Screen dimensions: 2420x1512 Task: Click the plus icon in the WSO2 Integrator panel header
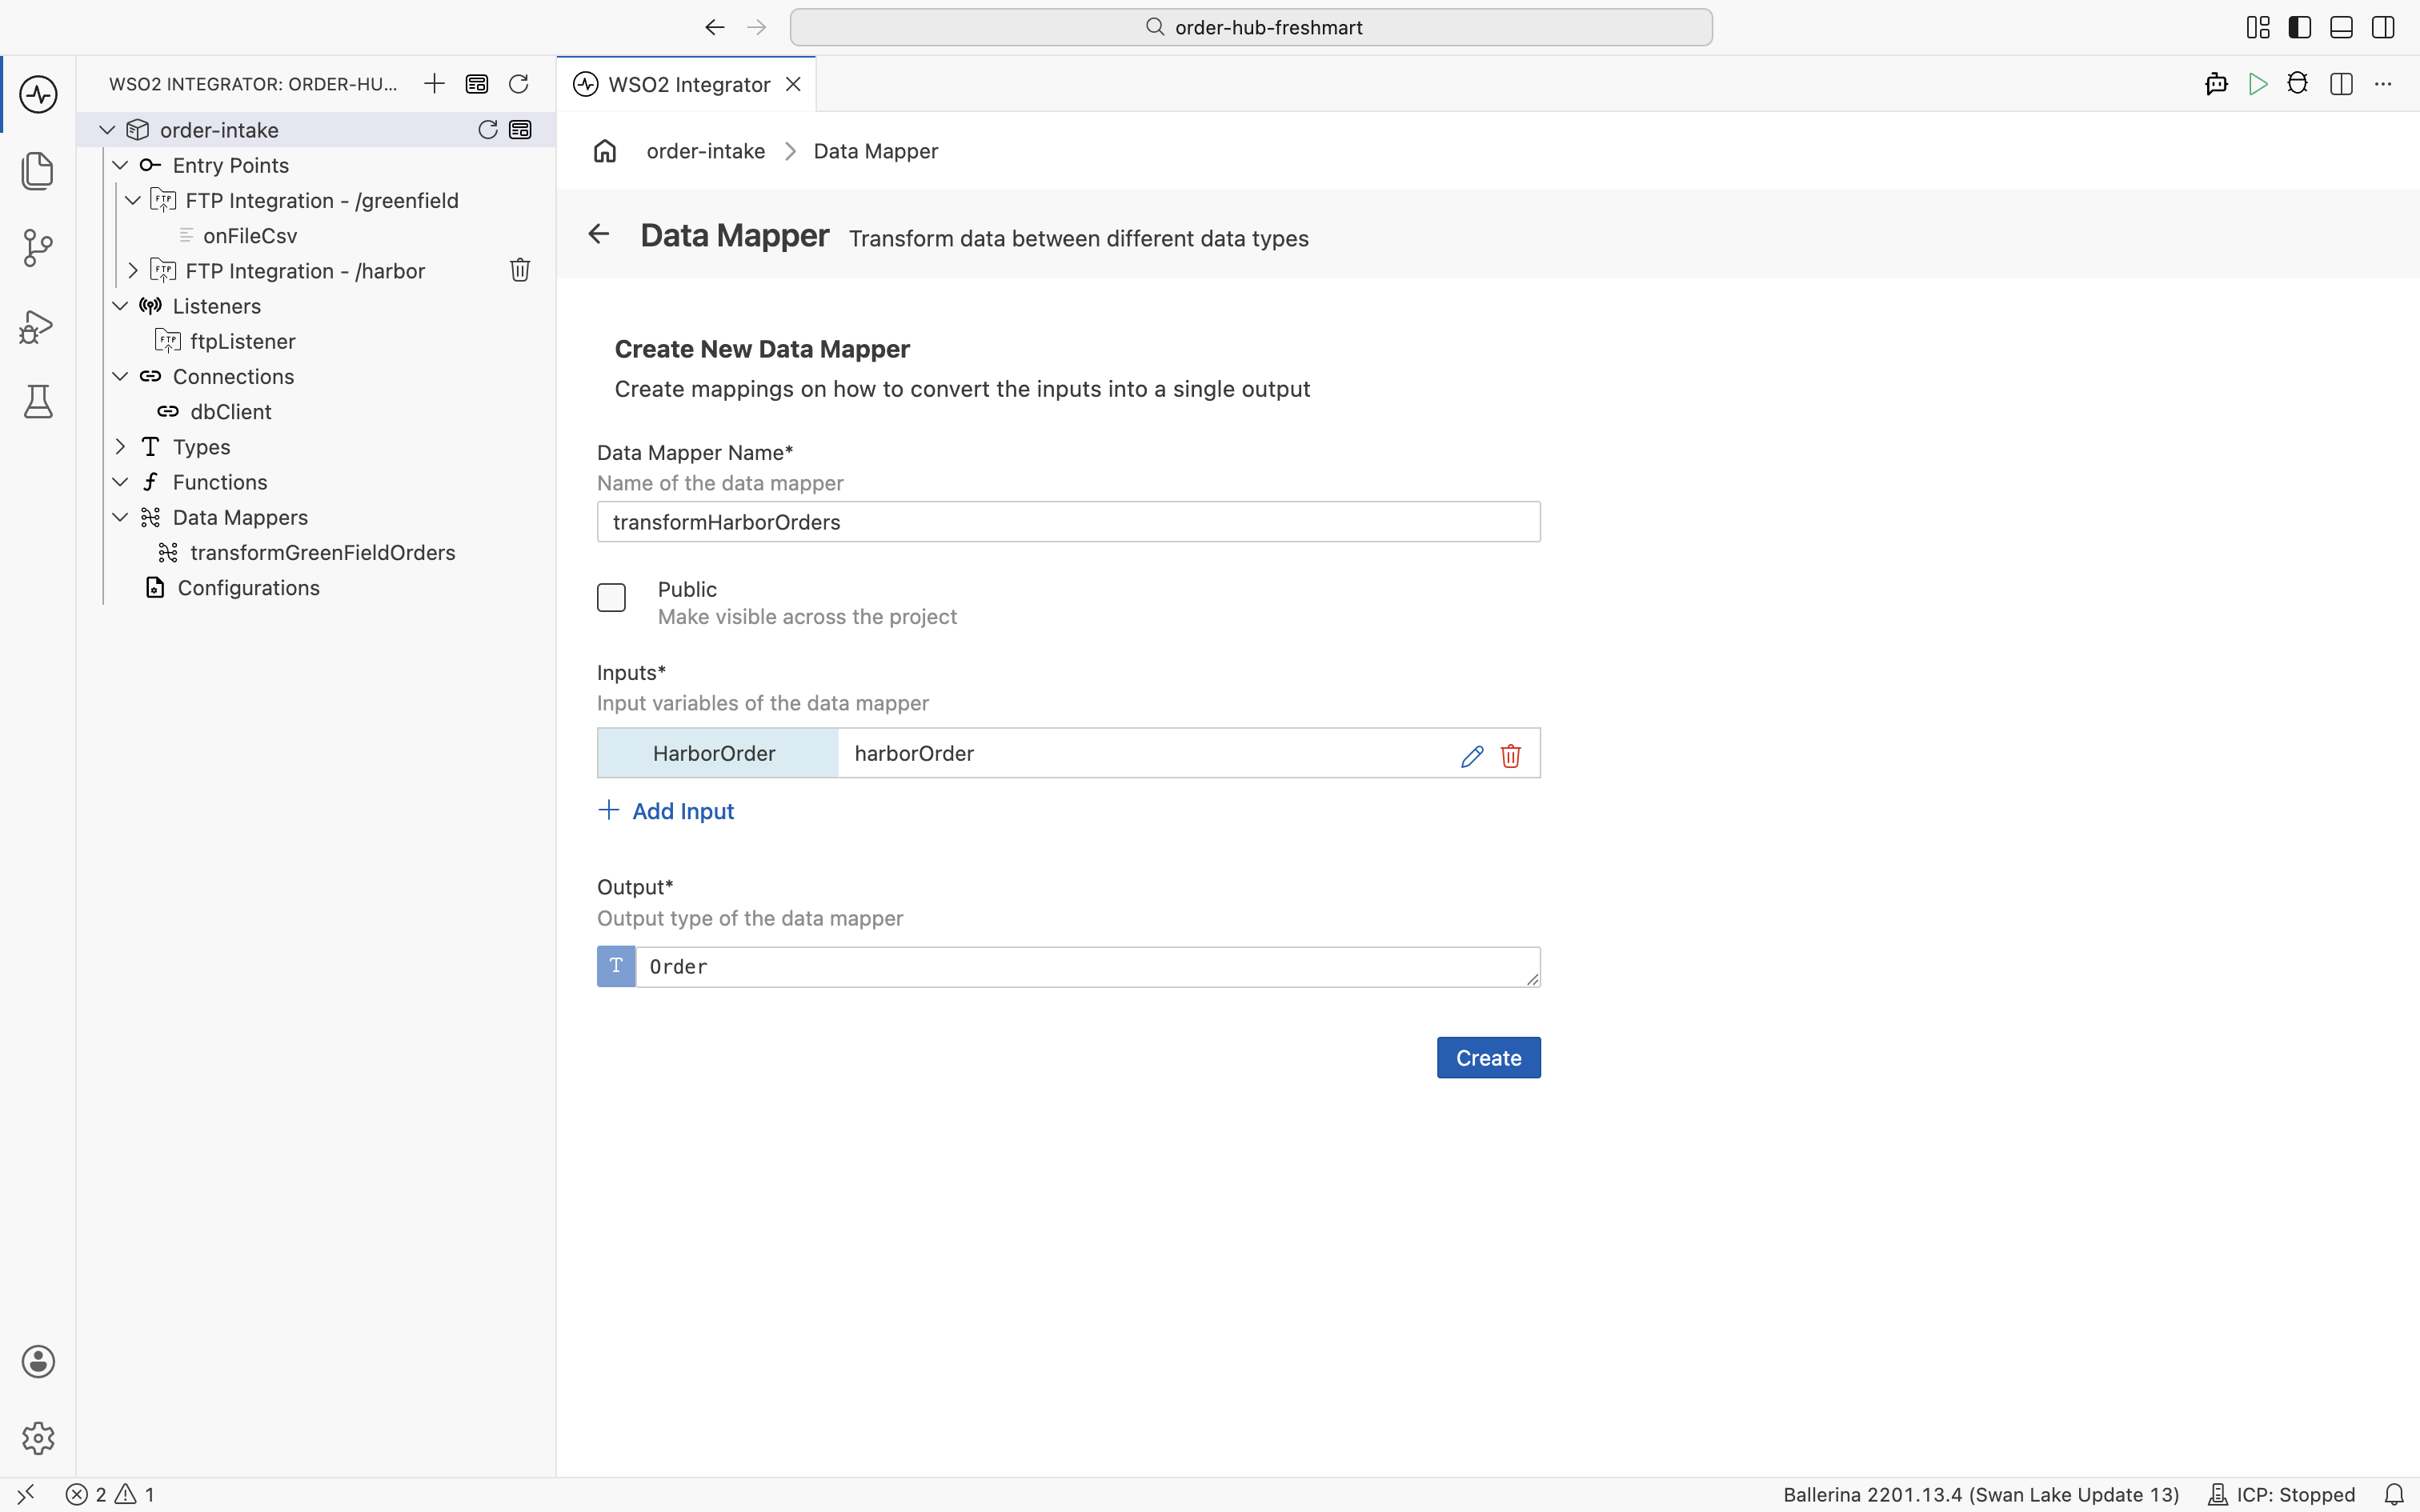(434, 84)
